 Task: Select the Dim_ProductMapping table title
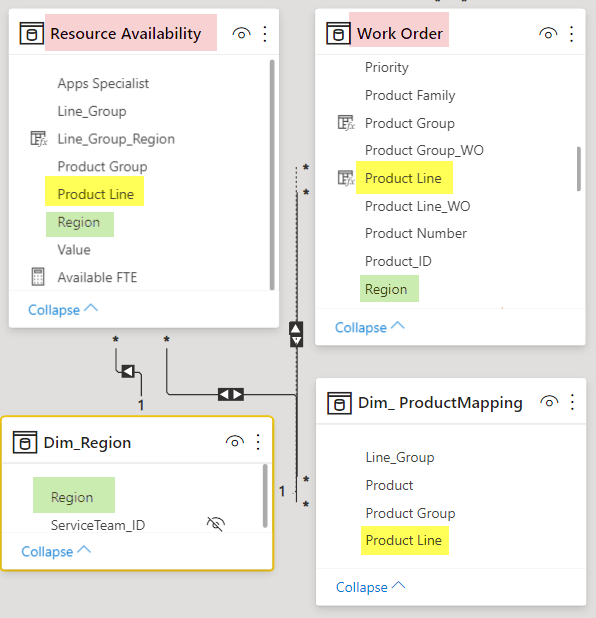click(x=440, y=403)
